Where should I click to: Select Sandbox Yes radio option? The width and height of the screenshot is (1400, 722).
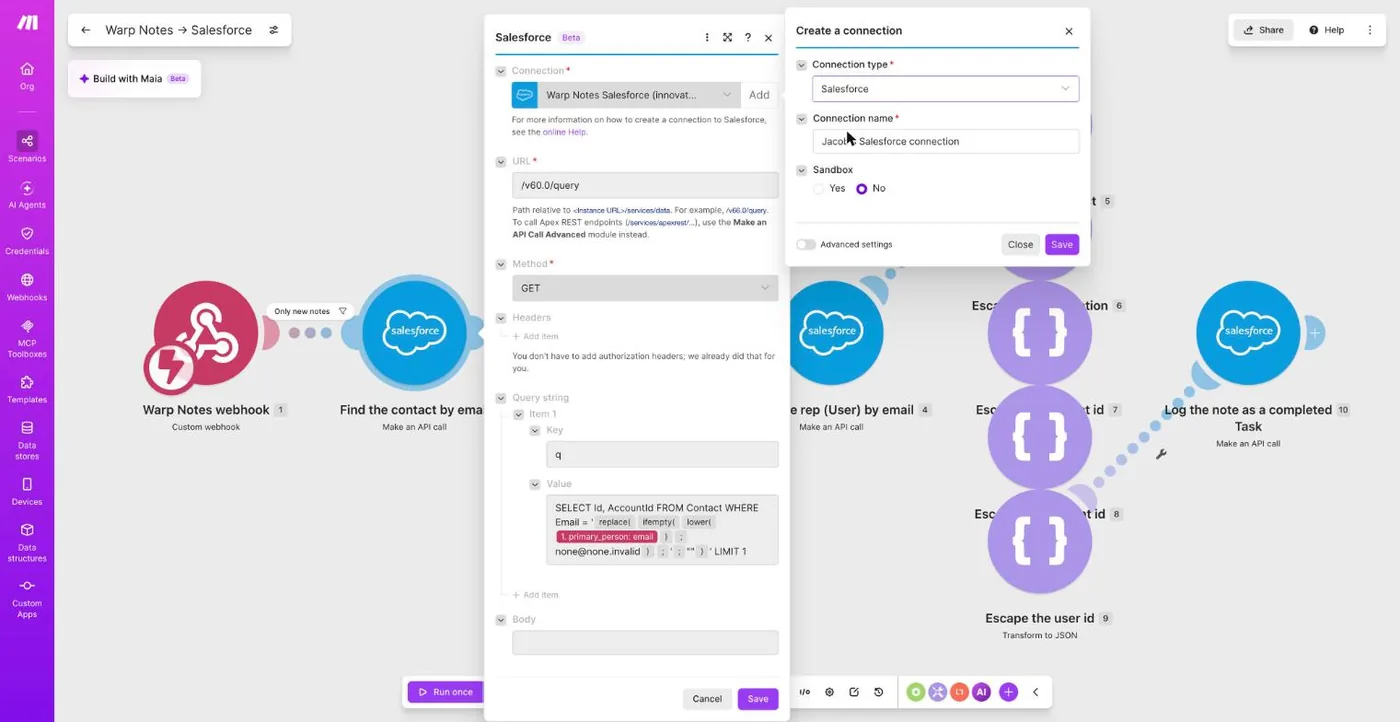819,188
